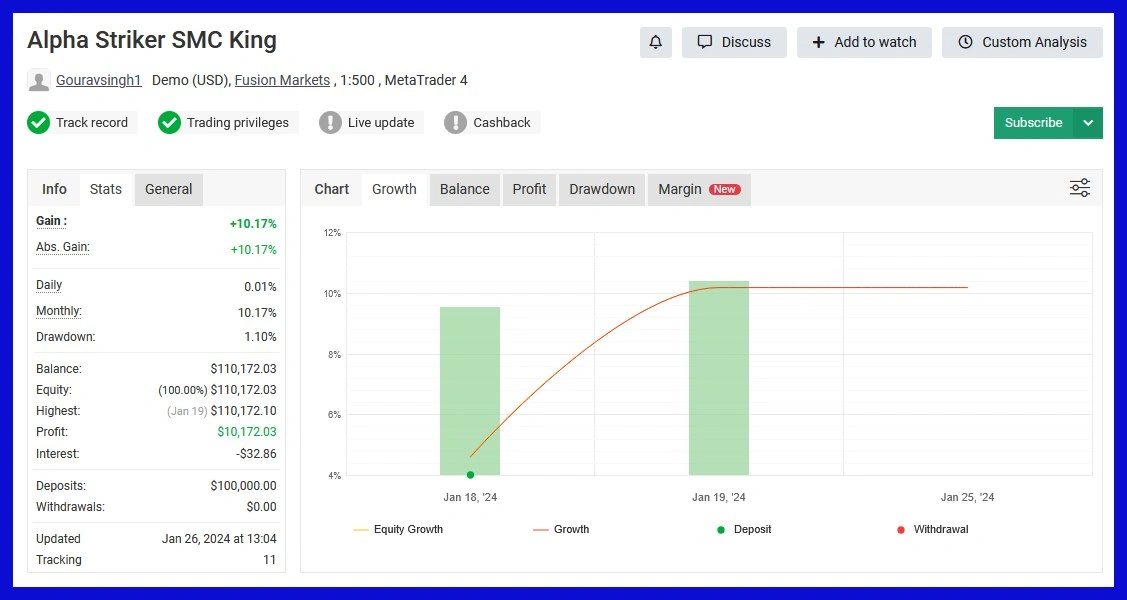Click the green Track record checkmark icon
The image size is (1127, 600).
[39, 123]
